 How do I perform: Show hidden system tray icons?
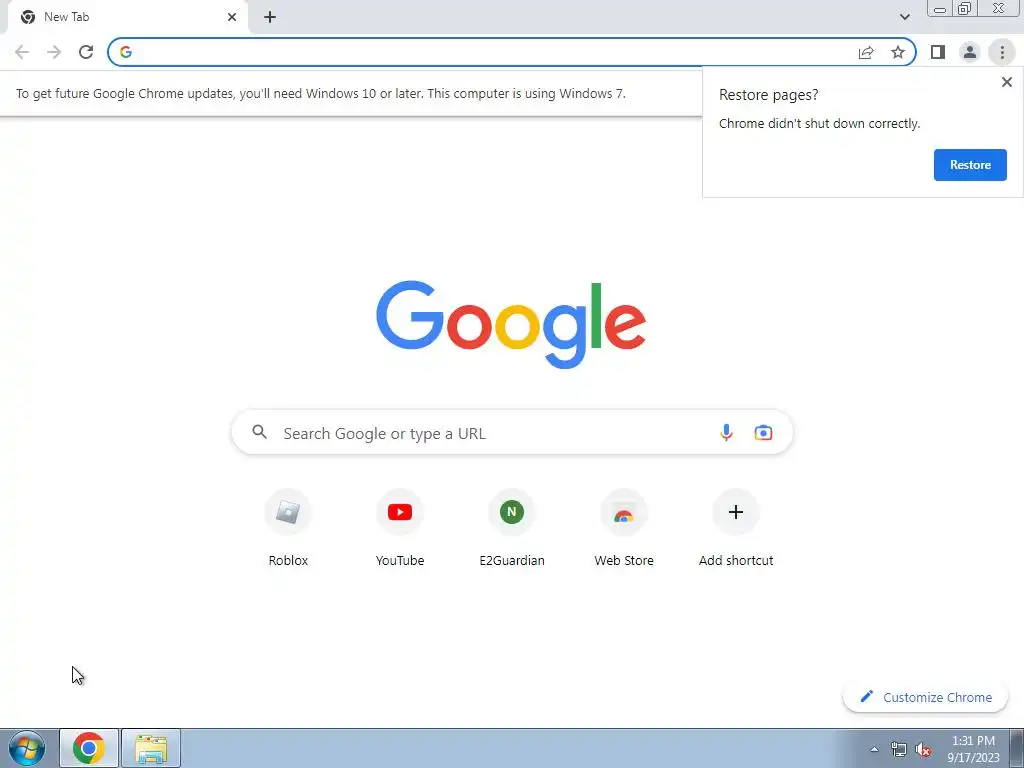[x=874, y=749]
